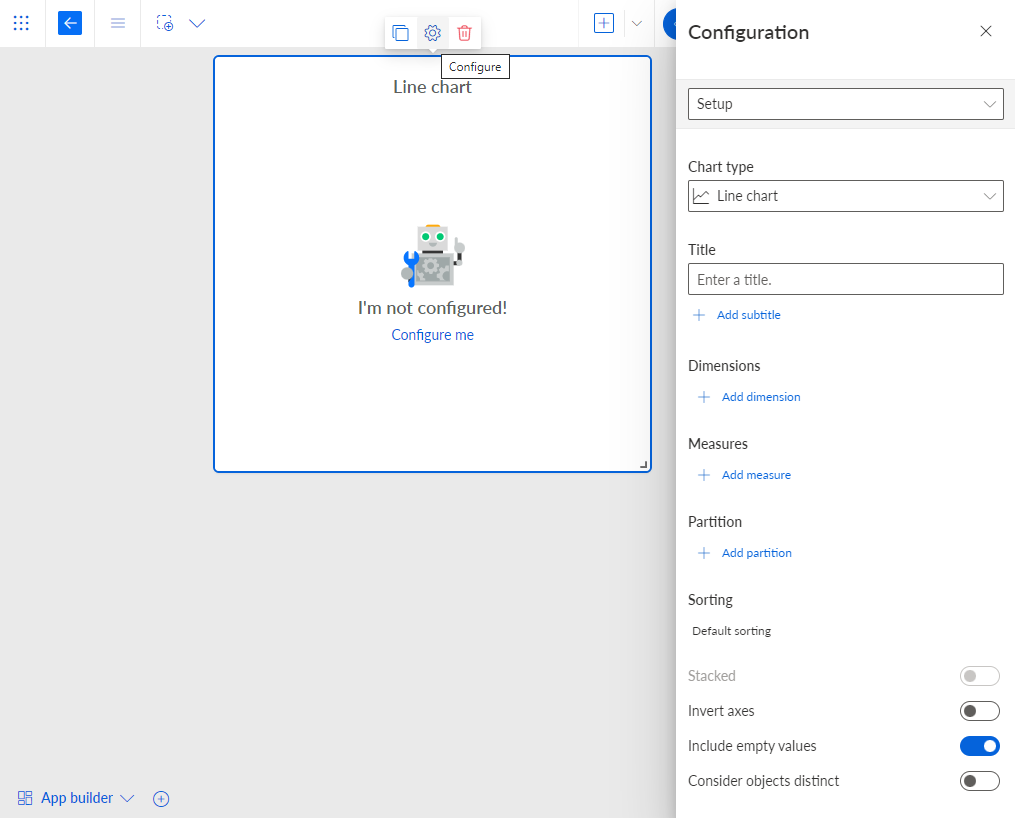The width and height of the screenshot is (1015, 818).
Task: Duplicate the Line chart widget
Action: click(x=401, y=33)
